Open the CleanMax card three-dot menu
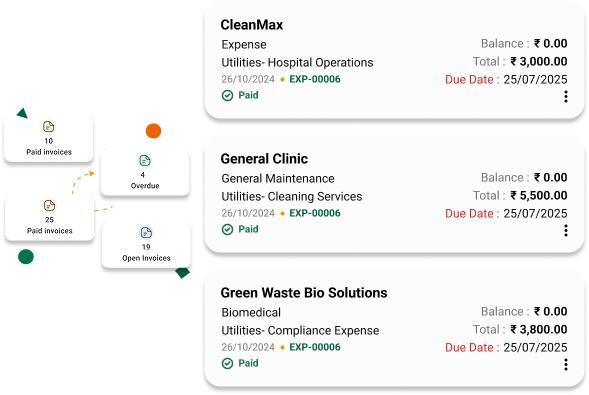 coord(566,96)
